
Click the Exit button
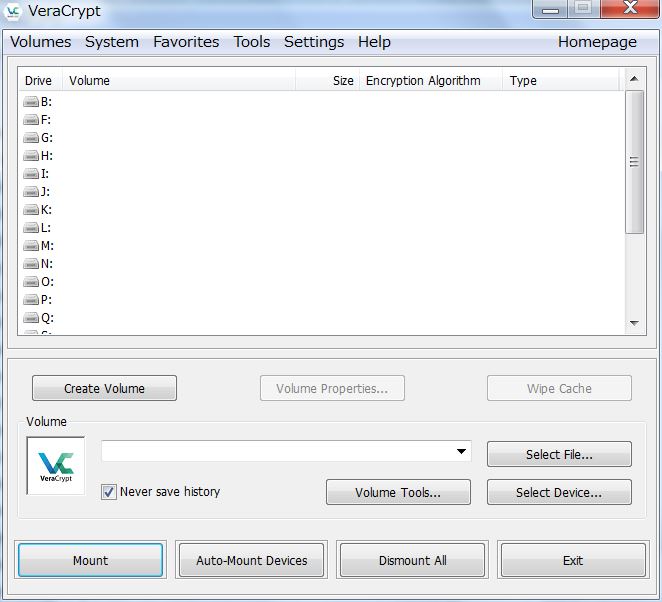573,560
